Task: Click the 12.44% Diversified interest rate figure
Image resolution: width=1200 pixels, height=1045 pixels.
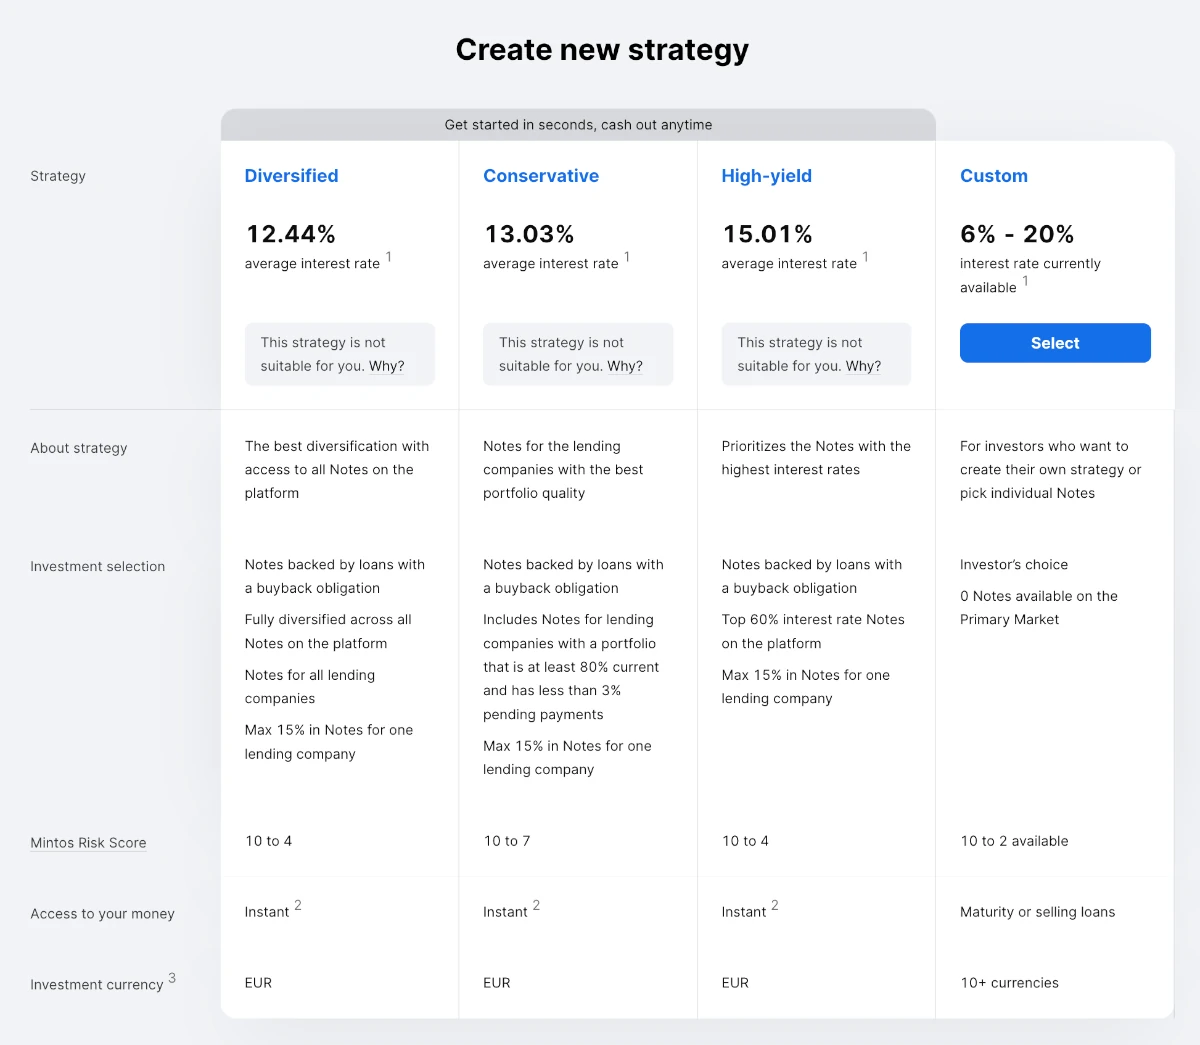Action: [291, 234]
